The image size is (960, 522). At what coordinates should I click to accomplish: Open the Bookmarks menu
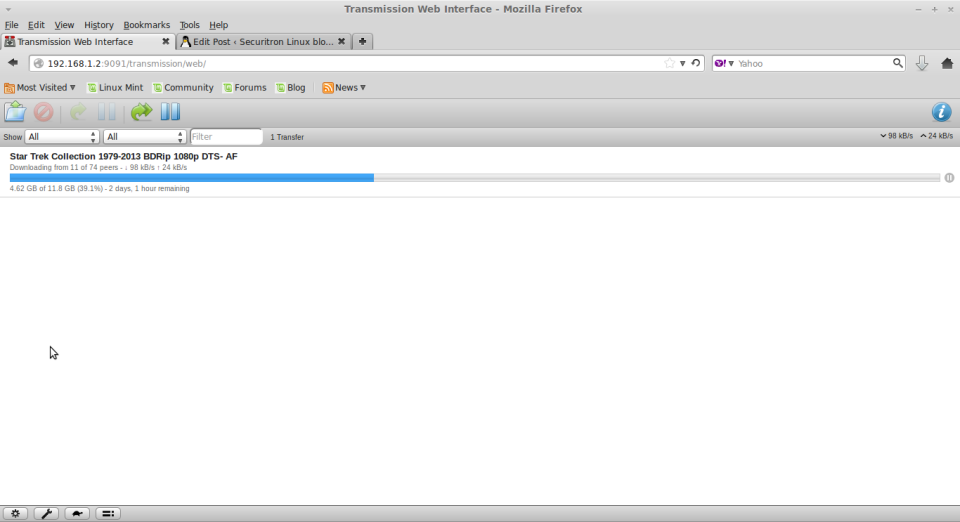pyautogui.click(x=146, y=25)
